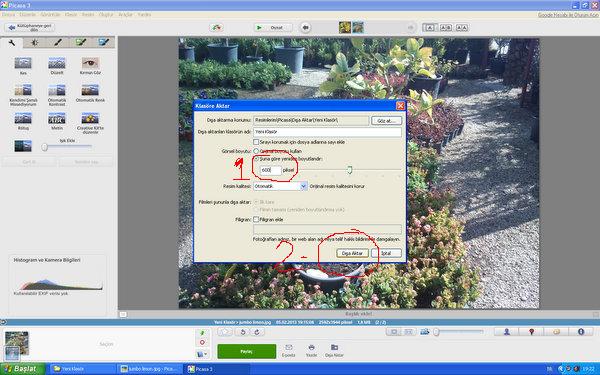Image resolution: width=600 pixels, height=375 pixels.
Task: Open the people panel icon
Action: [507, 332]
